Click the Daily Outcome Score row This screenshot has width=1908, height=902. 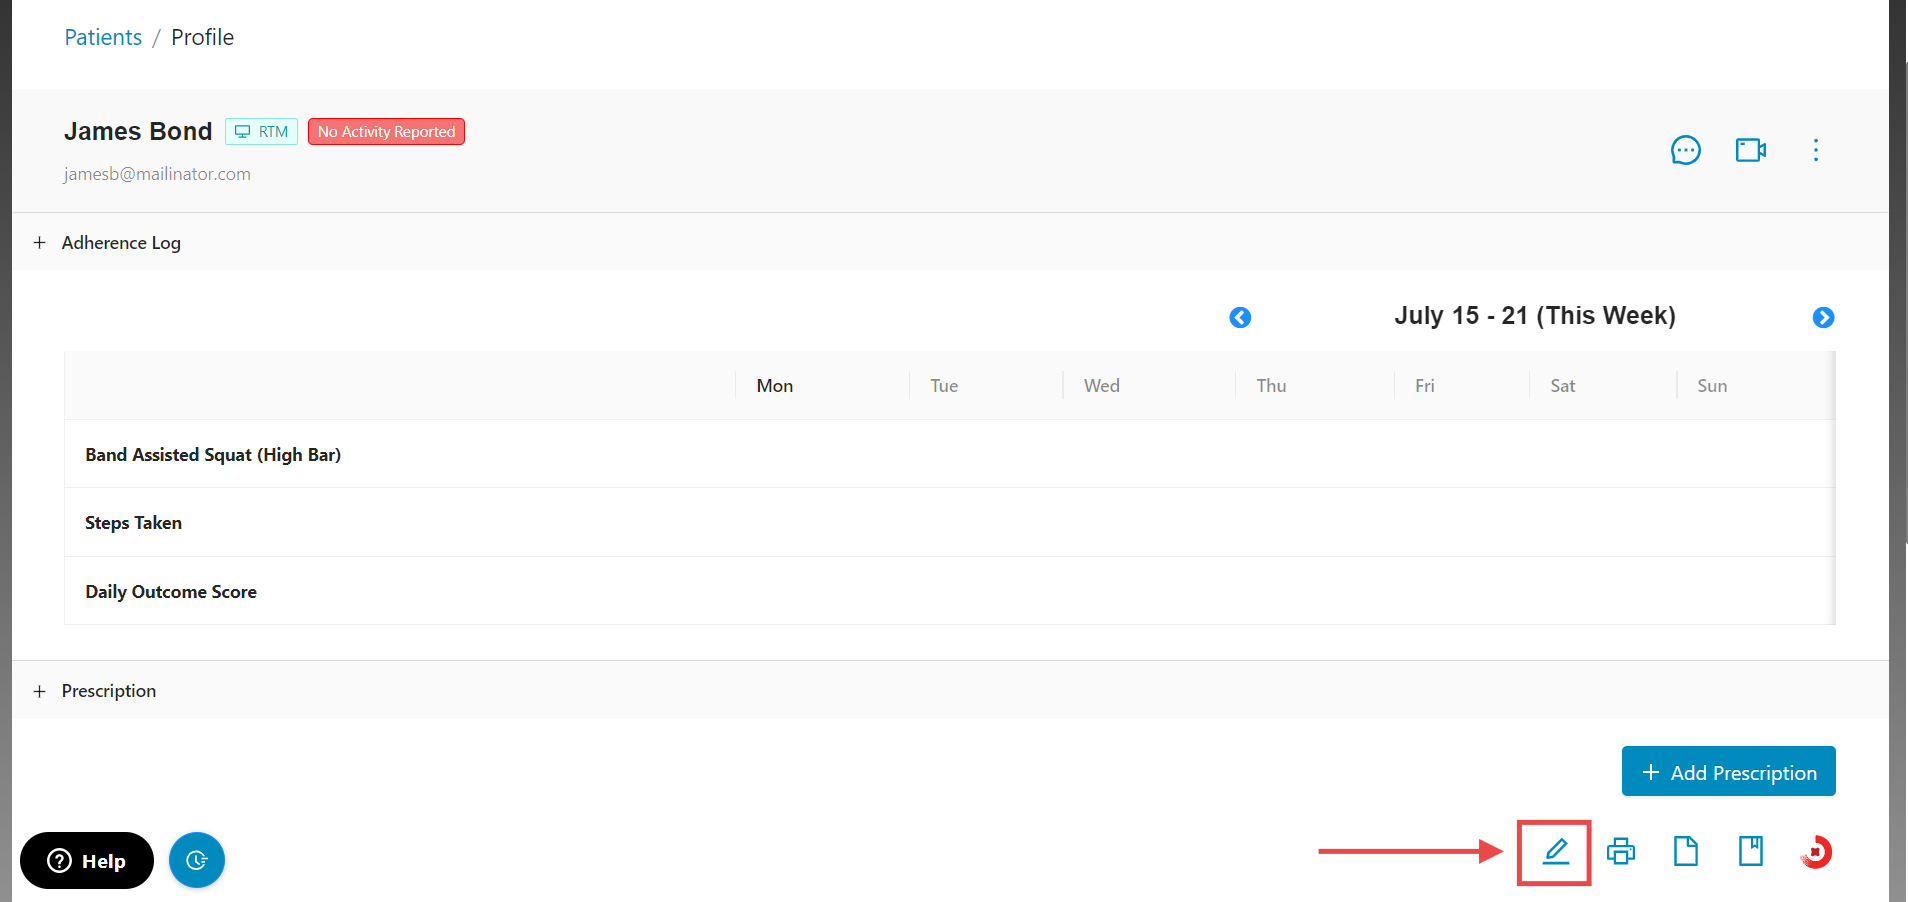(x=171, y=592)
